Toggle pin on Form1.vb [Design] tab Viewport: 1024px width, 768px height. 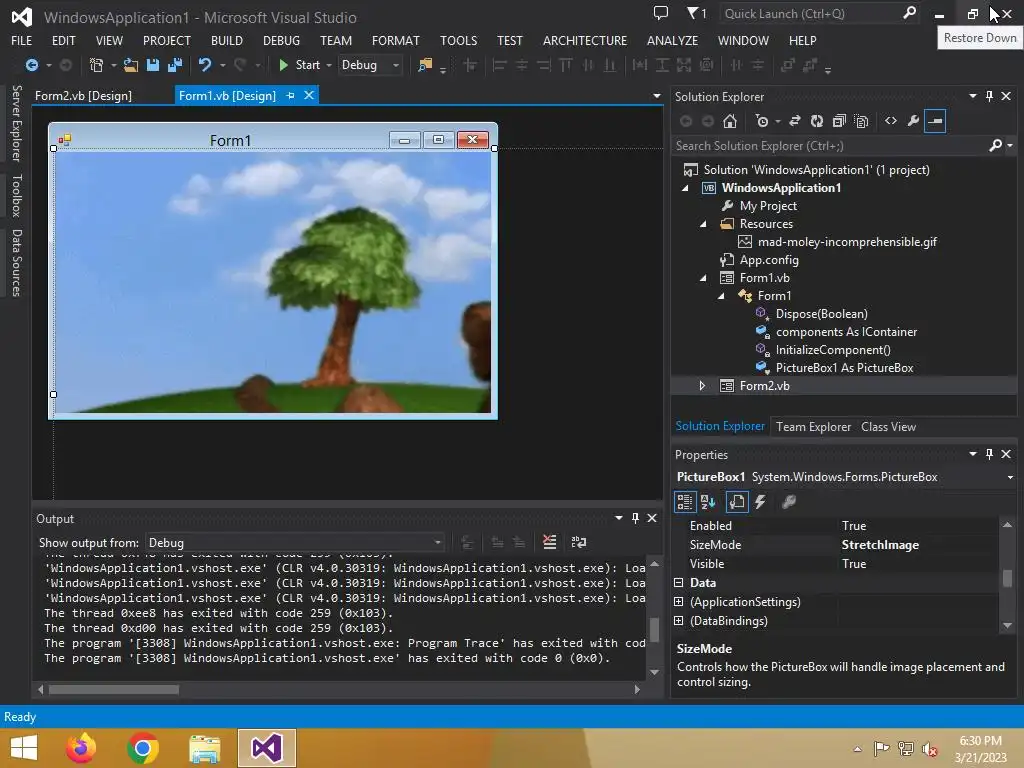click(291, 95)
